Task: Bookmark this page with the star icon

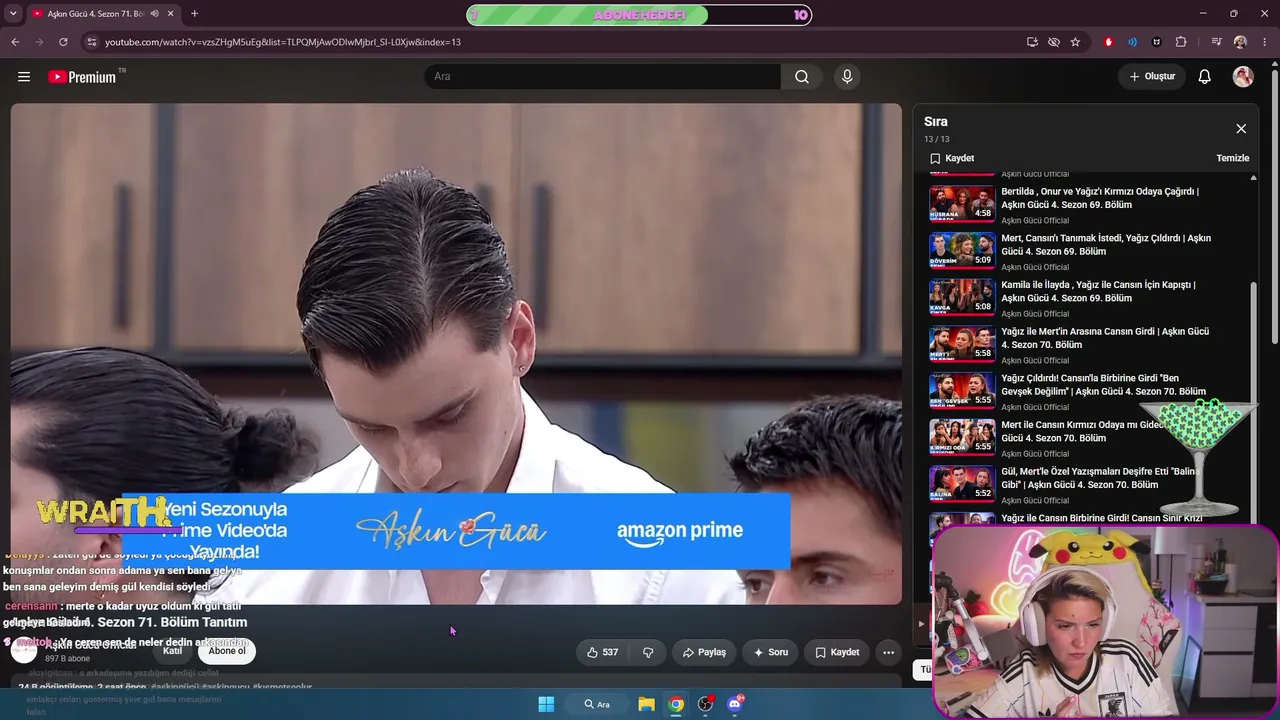Action: (x=1075, y=42)
